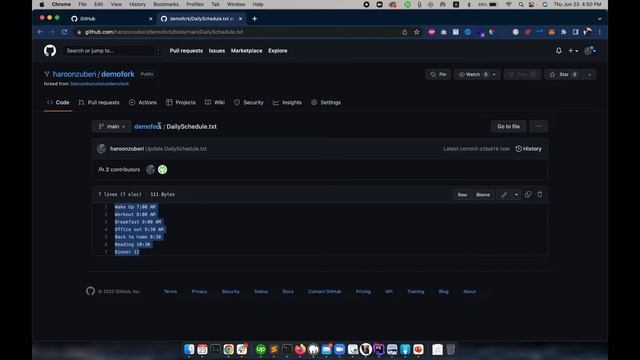Open Pull requests in the top navigation
The width and height of the screenshot is (640, 360).
[x=186, y=51]
